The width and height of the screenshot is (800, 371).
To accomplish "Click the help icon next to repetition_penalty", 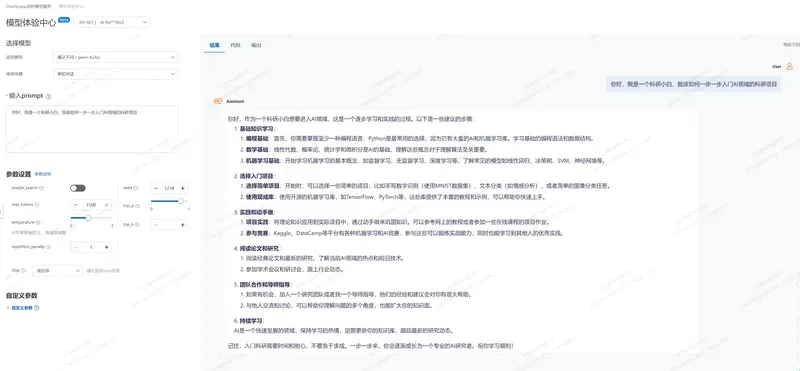I will [x=49, y=247].
